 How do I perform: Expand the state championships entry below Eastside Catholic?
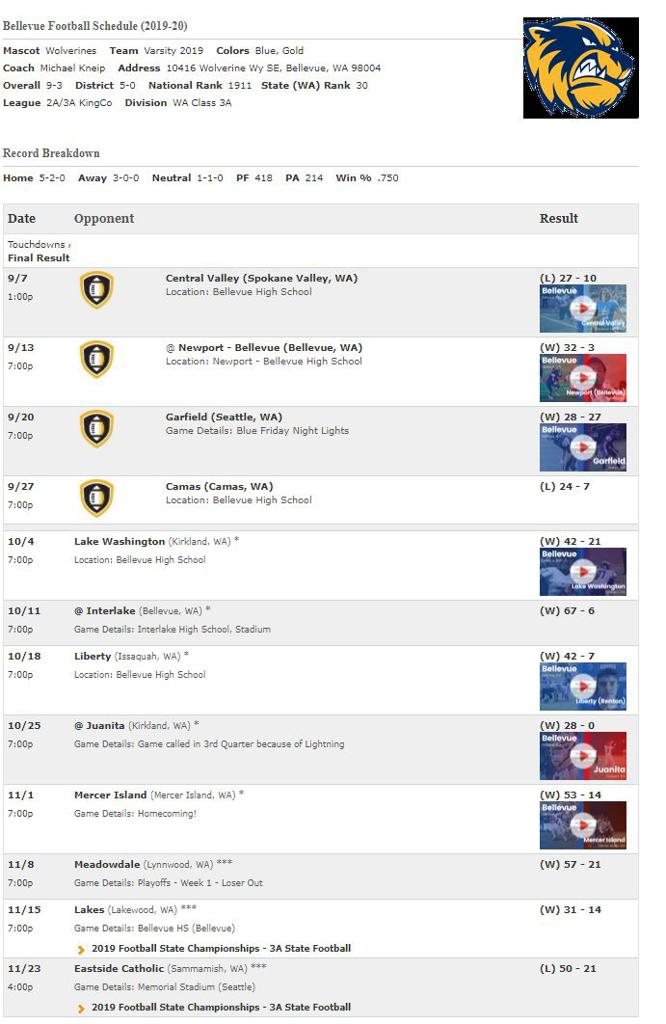point(214,1006)
